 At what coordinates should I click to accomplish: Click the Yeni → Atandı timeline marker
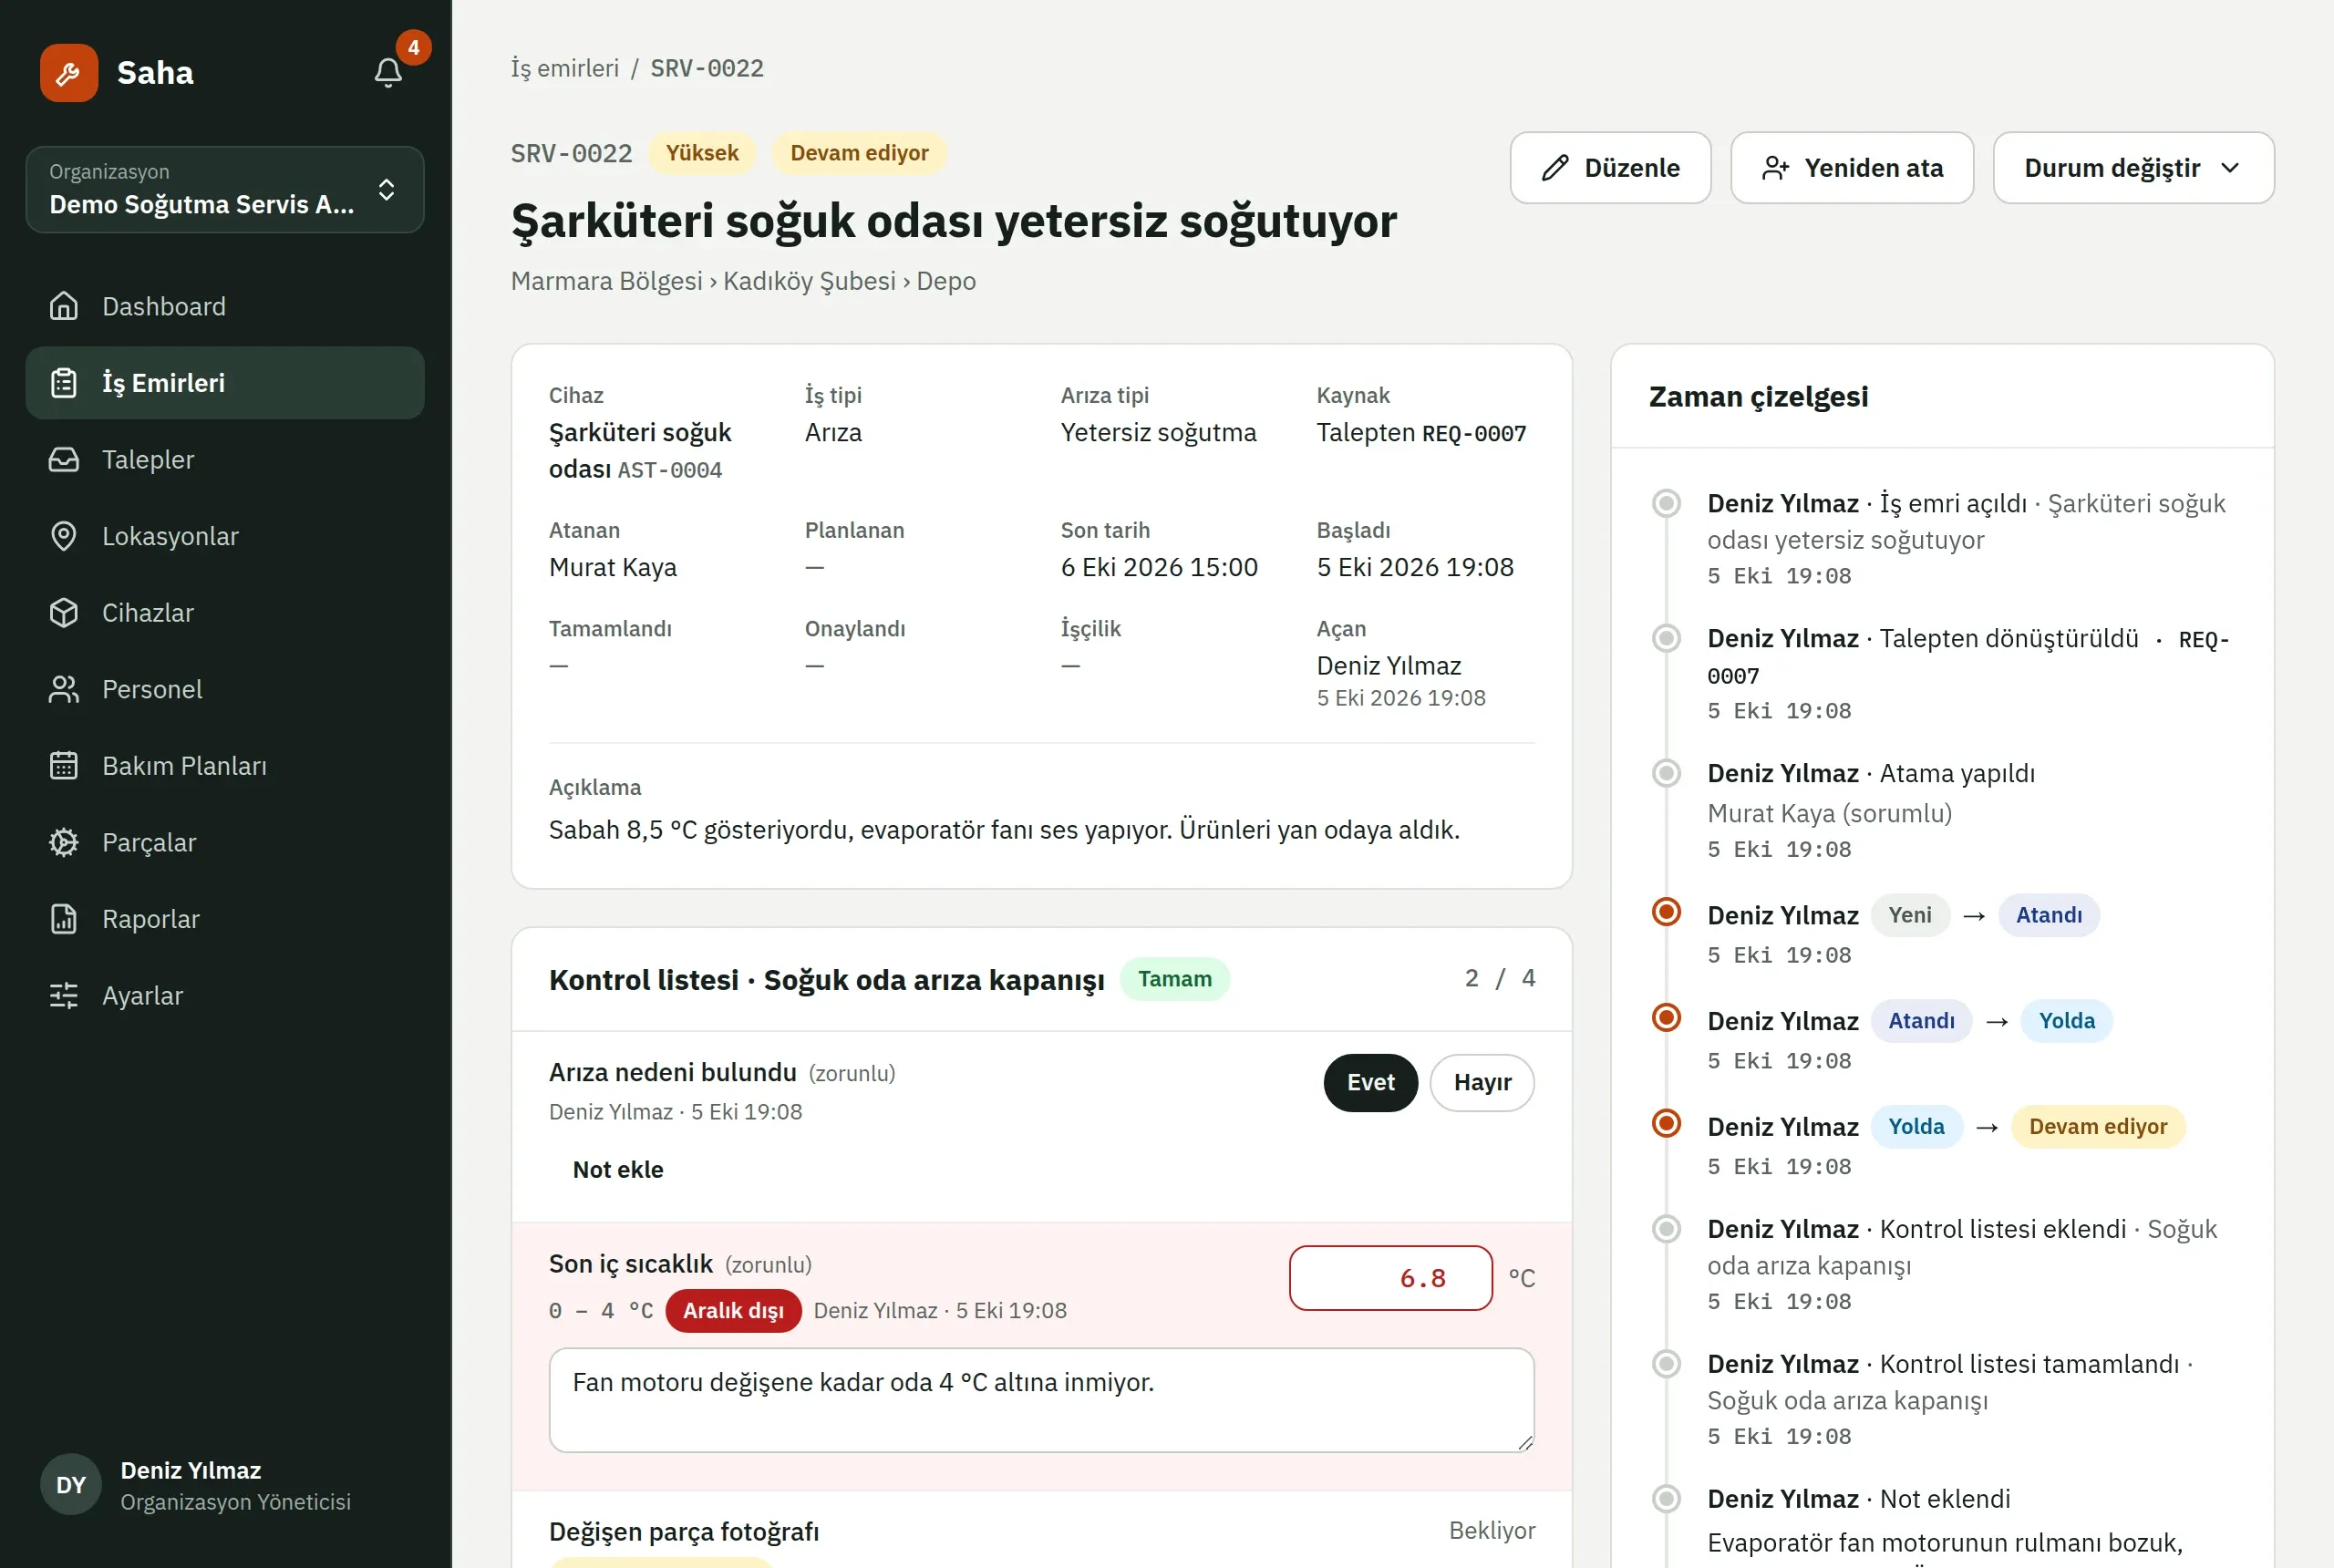[1666, 912]
